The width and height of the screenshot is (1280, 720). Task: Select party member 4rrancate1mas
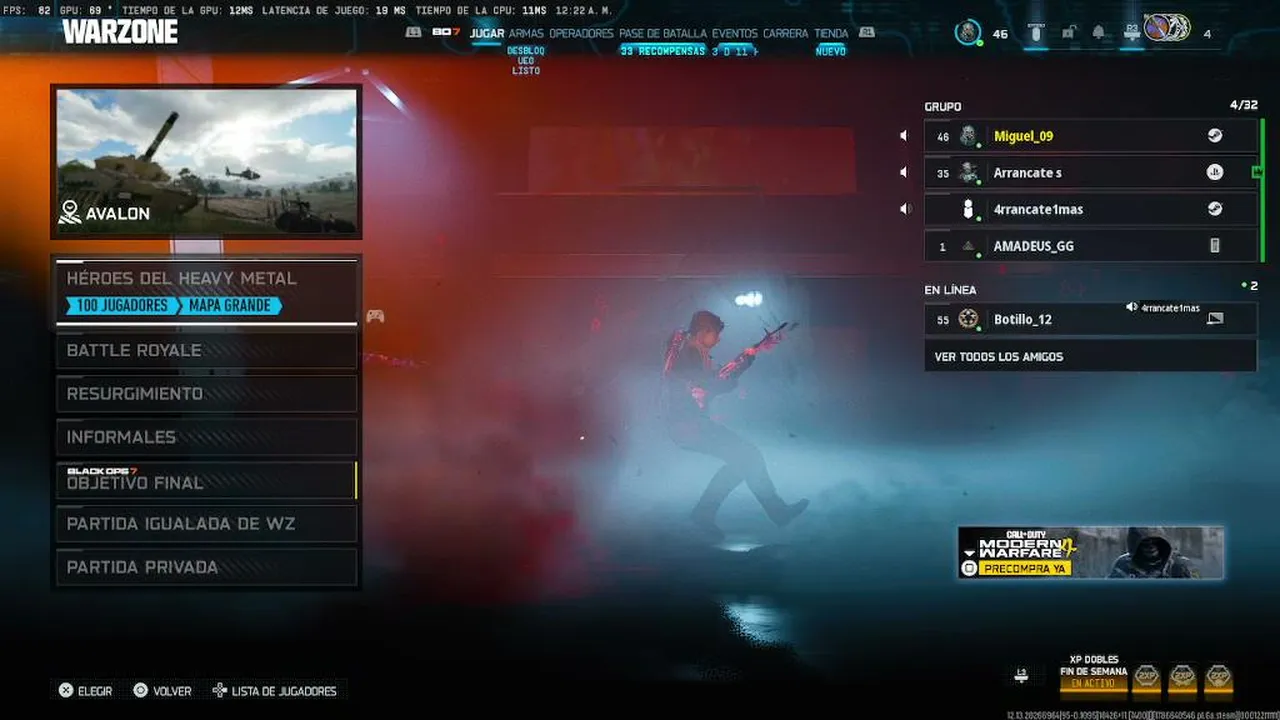point(1090,209)
